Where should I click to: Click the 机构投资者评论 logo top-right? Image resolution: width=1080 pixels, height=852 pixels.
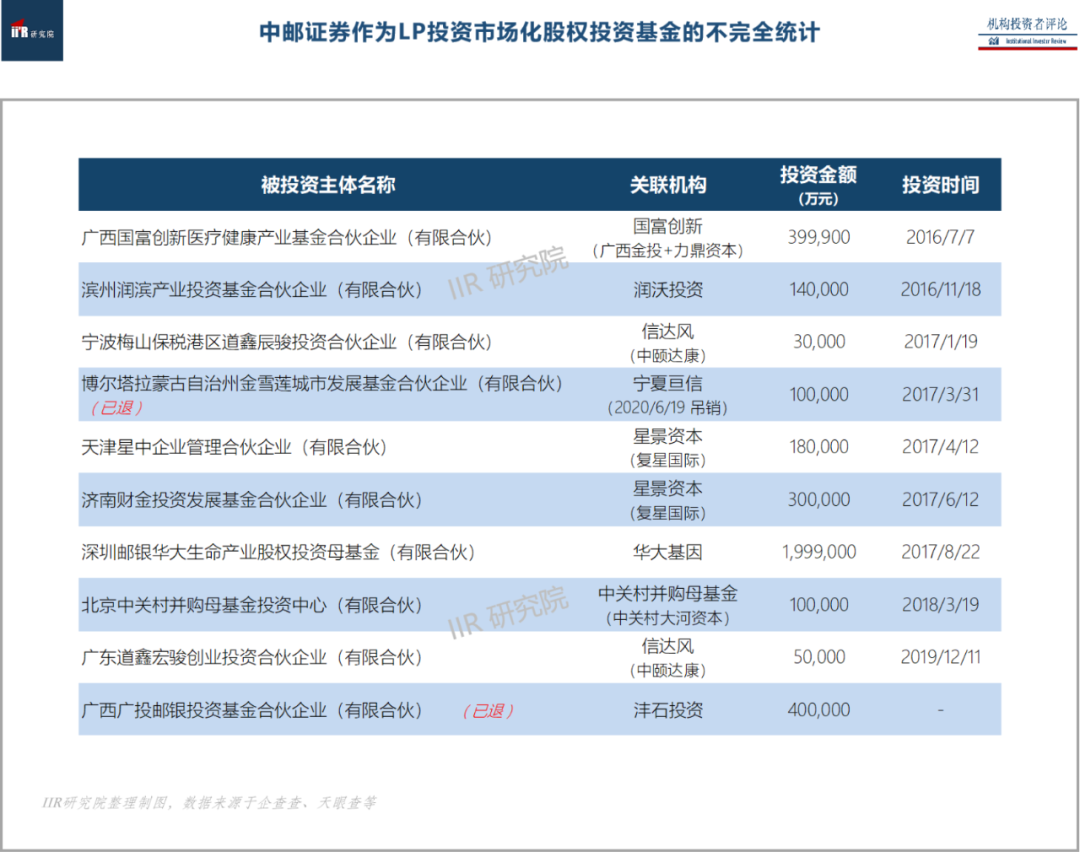[x=1027, y=33]
